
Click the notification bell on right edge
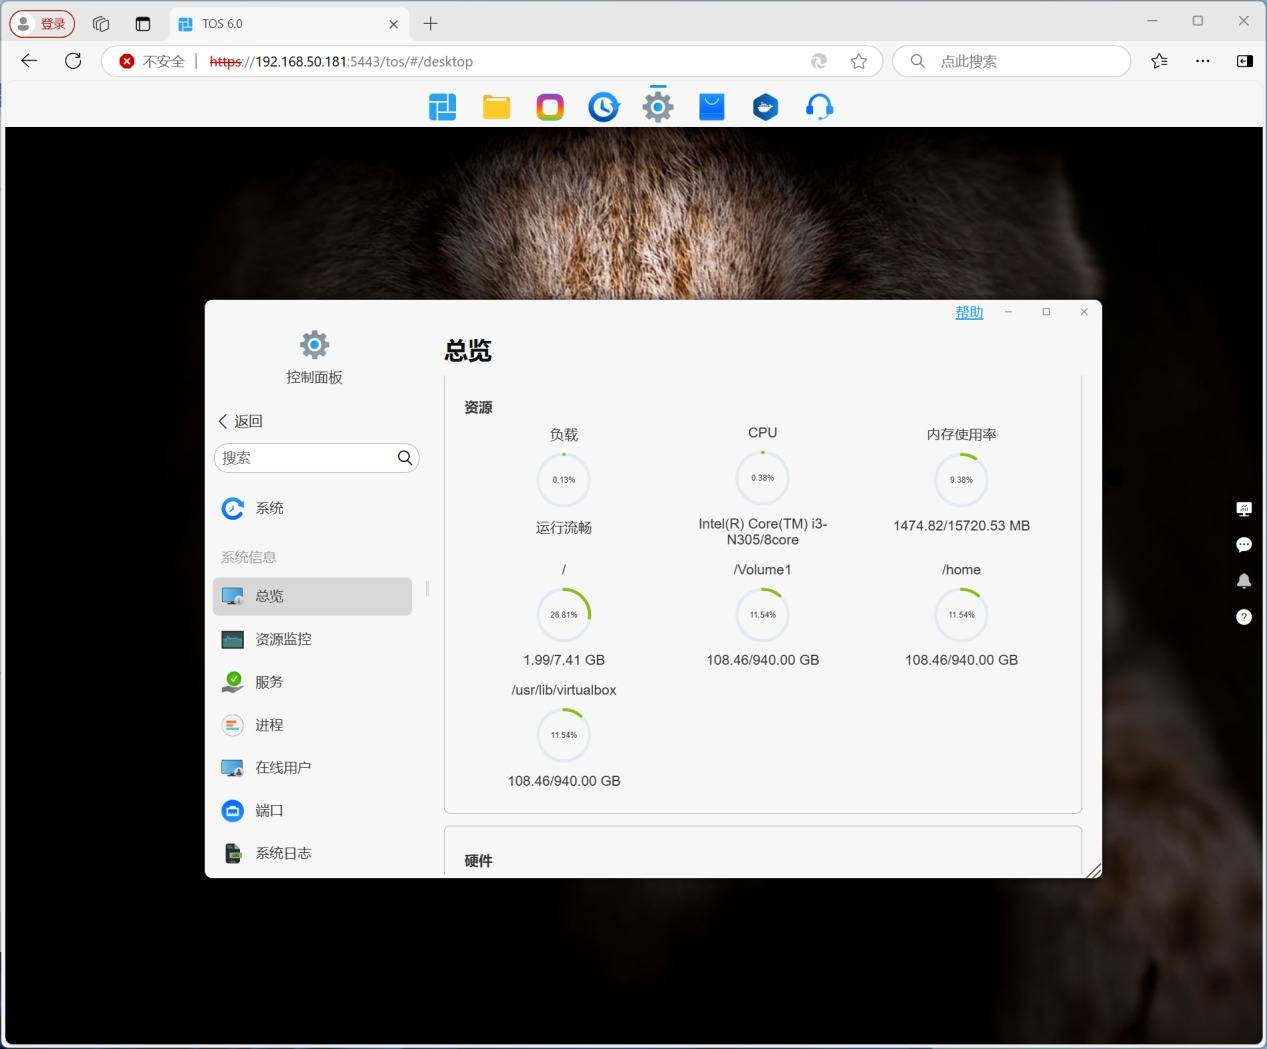pyautogui.click(x=1243, y=581)
